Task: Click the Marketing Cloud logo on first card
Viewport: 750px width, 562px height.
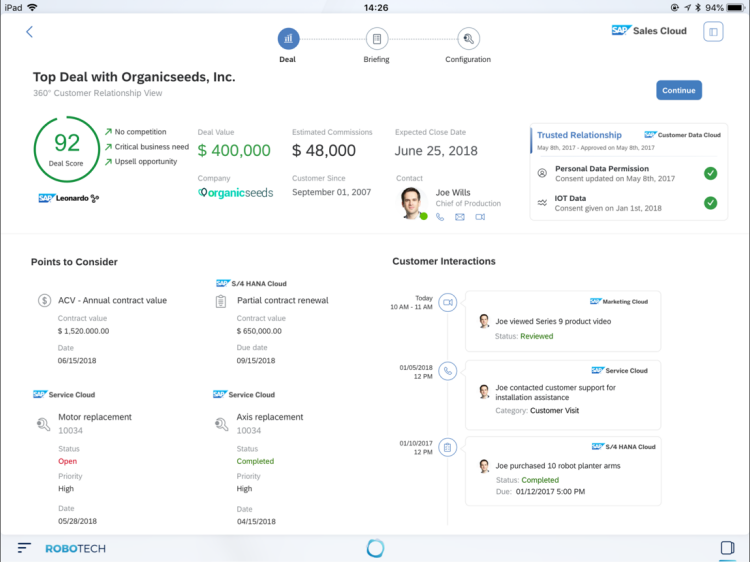Action: 618,301
